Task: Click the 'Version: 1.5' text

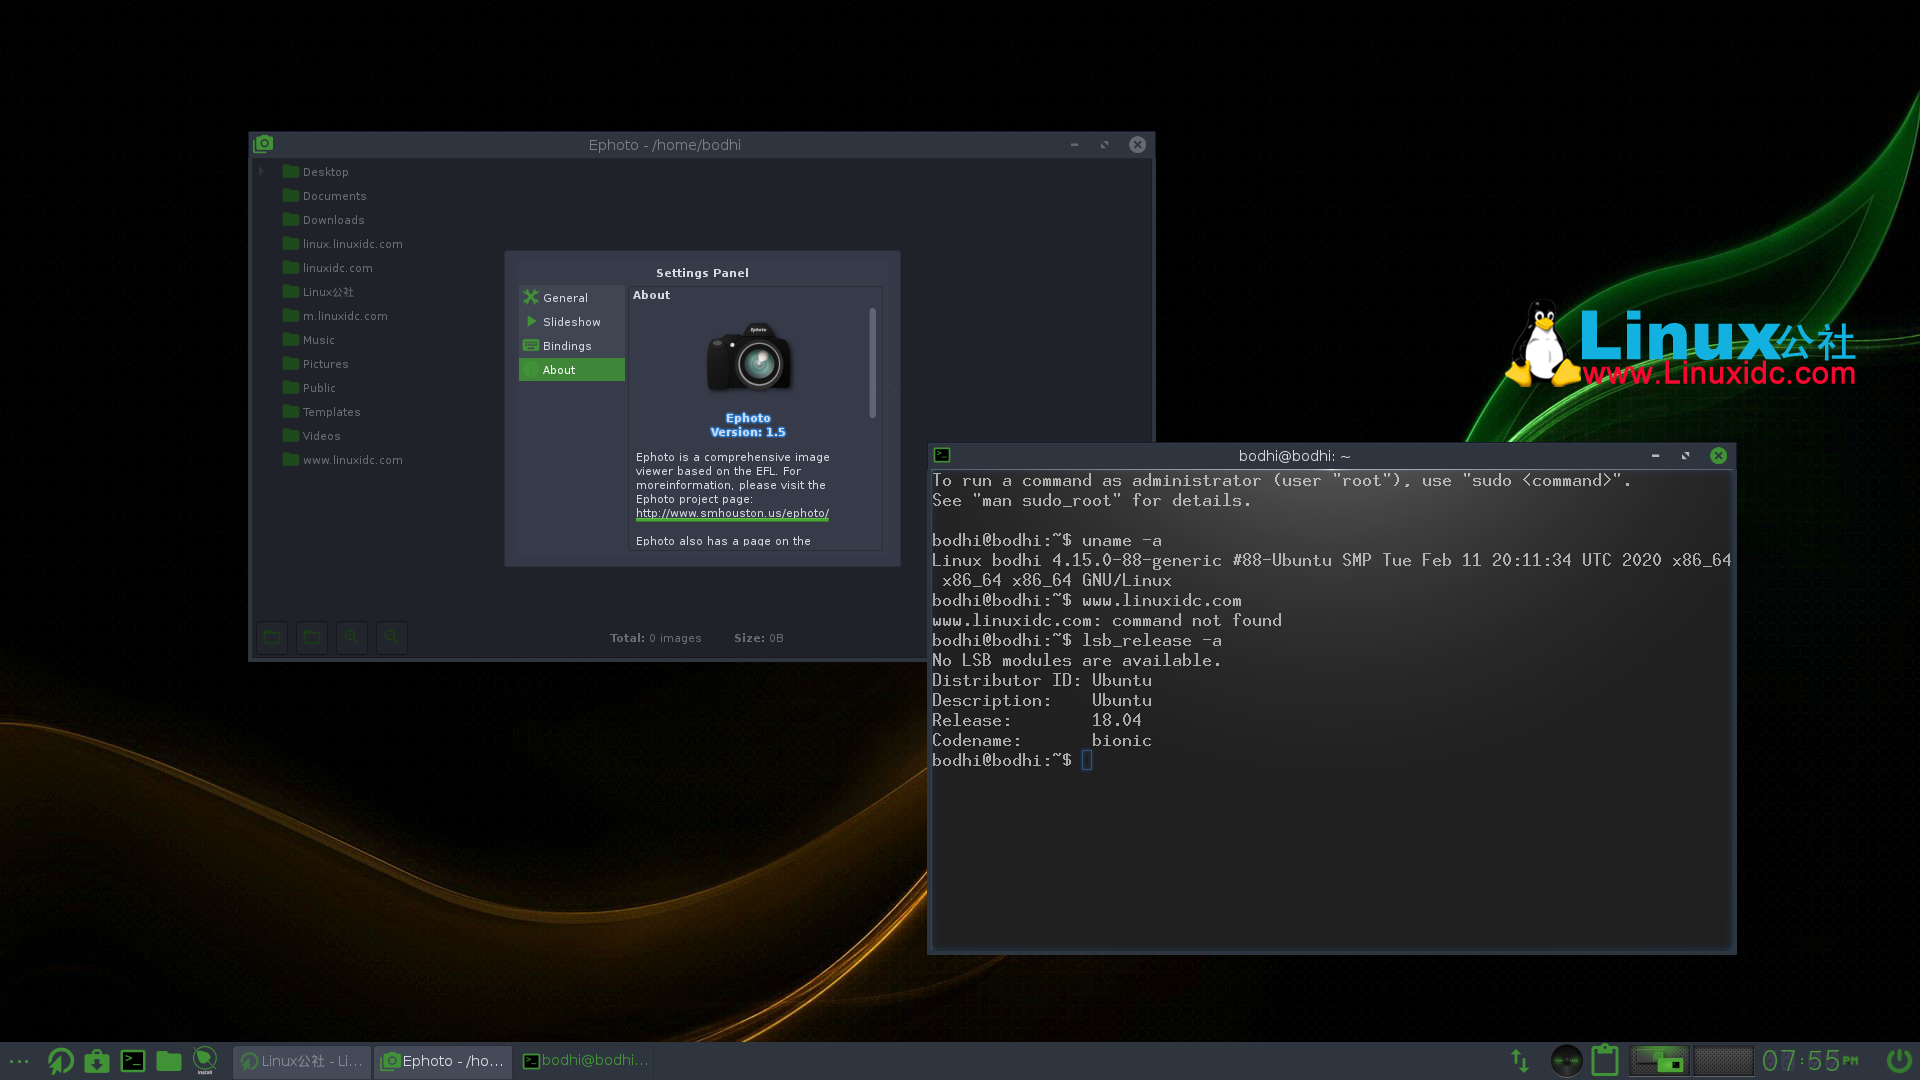Action: tap(748, 432)
